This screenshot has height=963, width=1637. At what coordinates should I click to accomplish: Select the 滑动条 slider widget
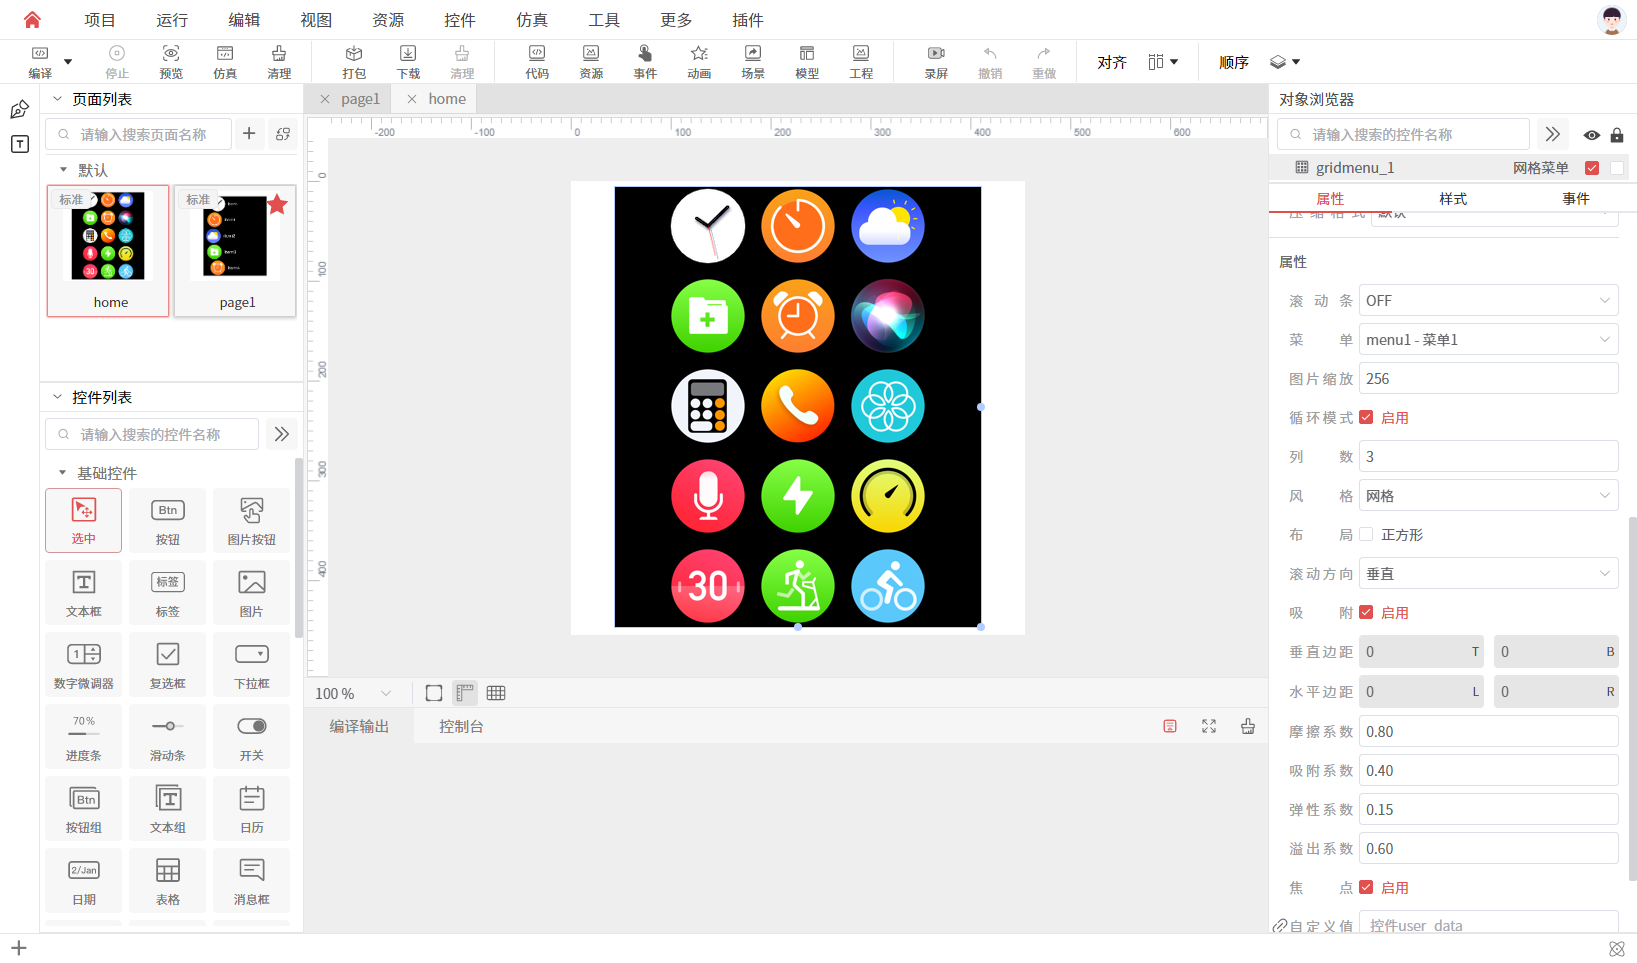point(168,735)
